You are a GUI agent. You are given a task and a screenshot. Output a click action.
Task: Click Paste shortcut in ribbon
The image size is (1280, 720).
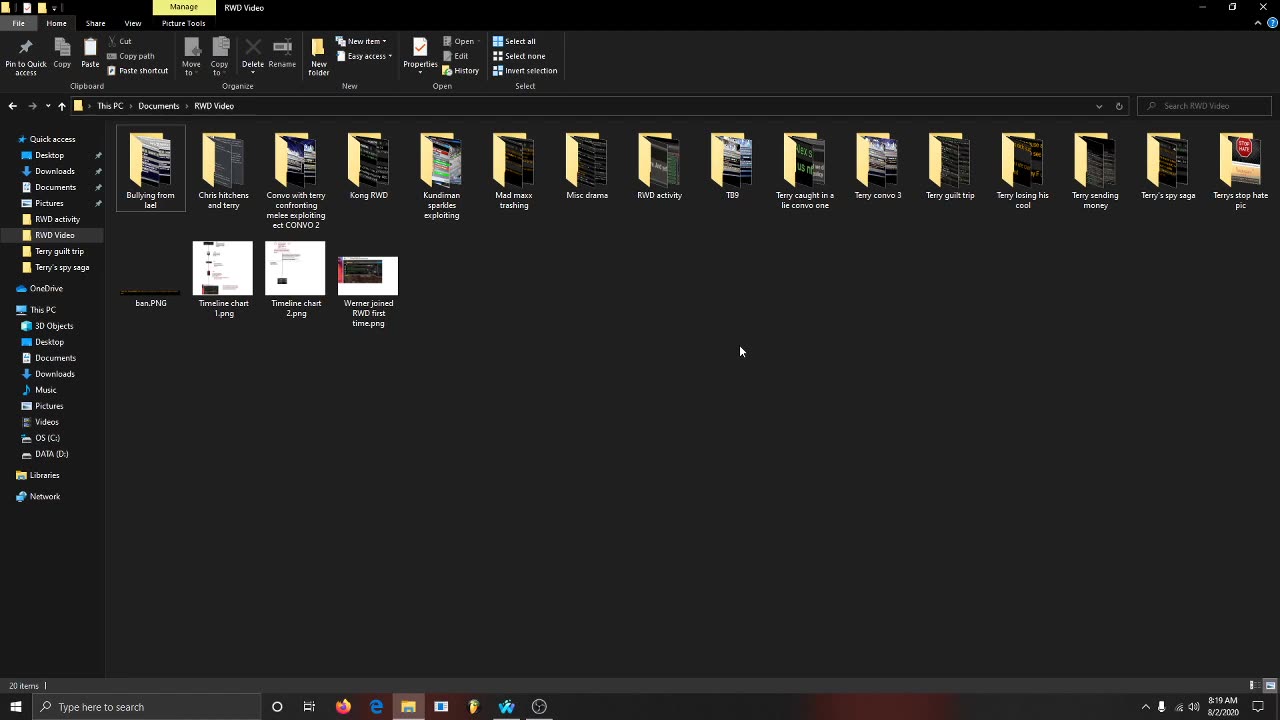tap(138, 71)
